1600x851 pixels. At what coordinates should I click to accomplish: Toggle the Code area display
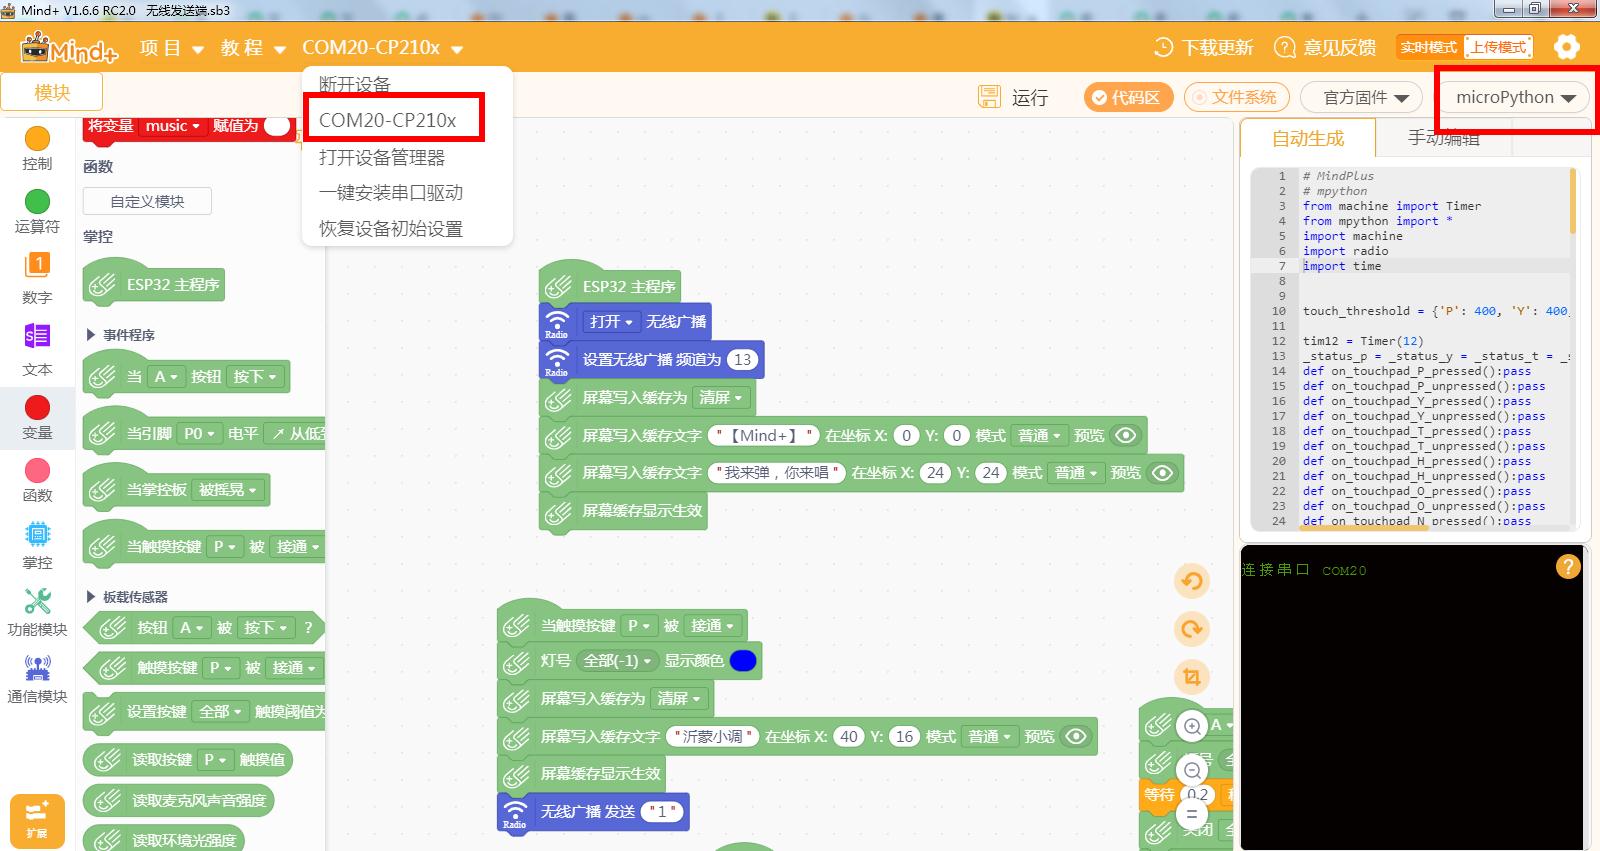[x=1126, y=97]
